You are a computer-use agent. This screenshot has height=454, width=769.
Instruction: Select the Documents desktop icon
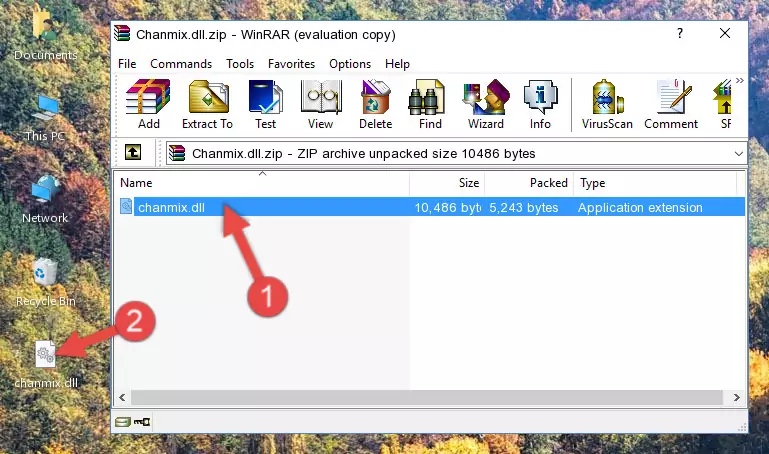click(45, 35)
